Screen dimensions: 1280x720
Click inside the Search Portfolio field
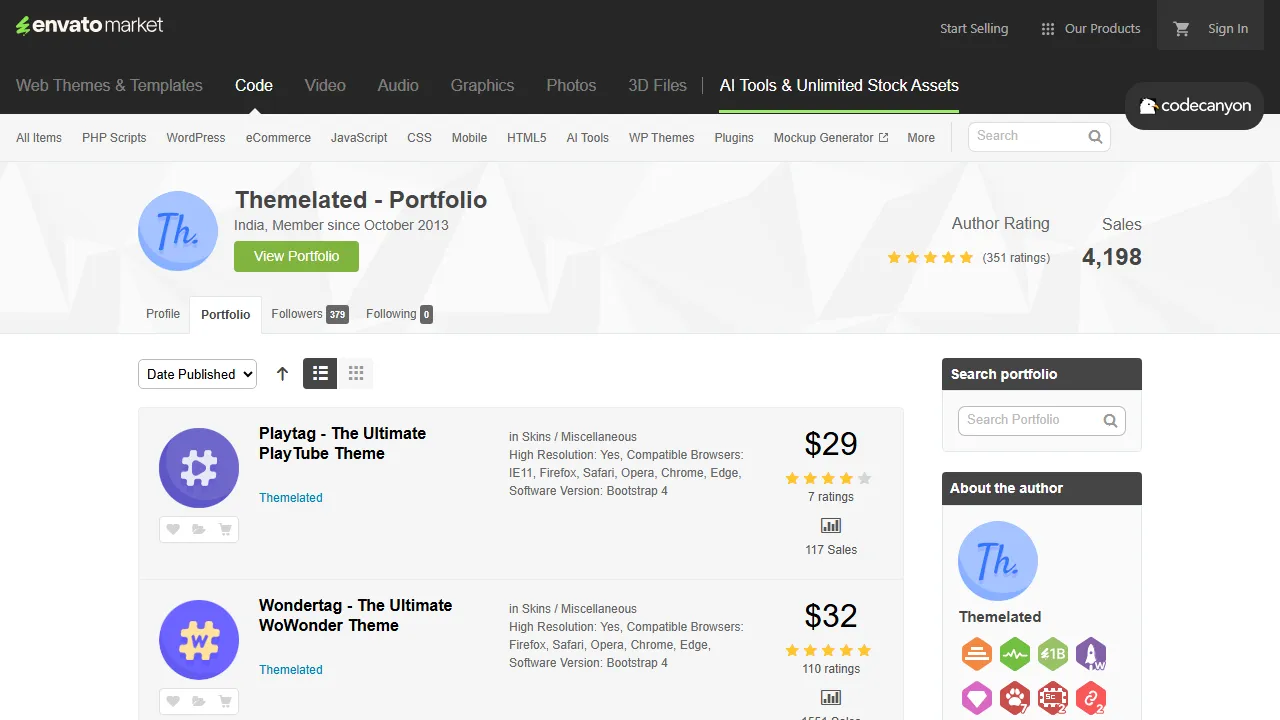point(1030,420)
